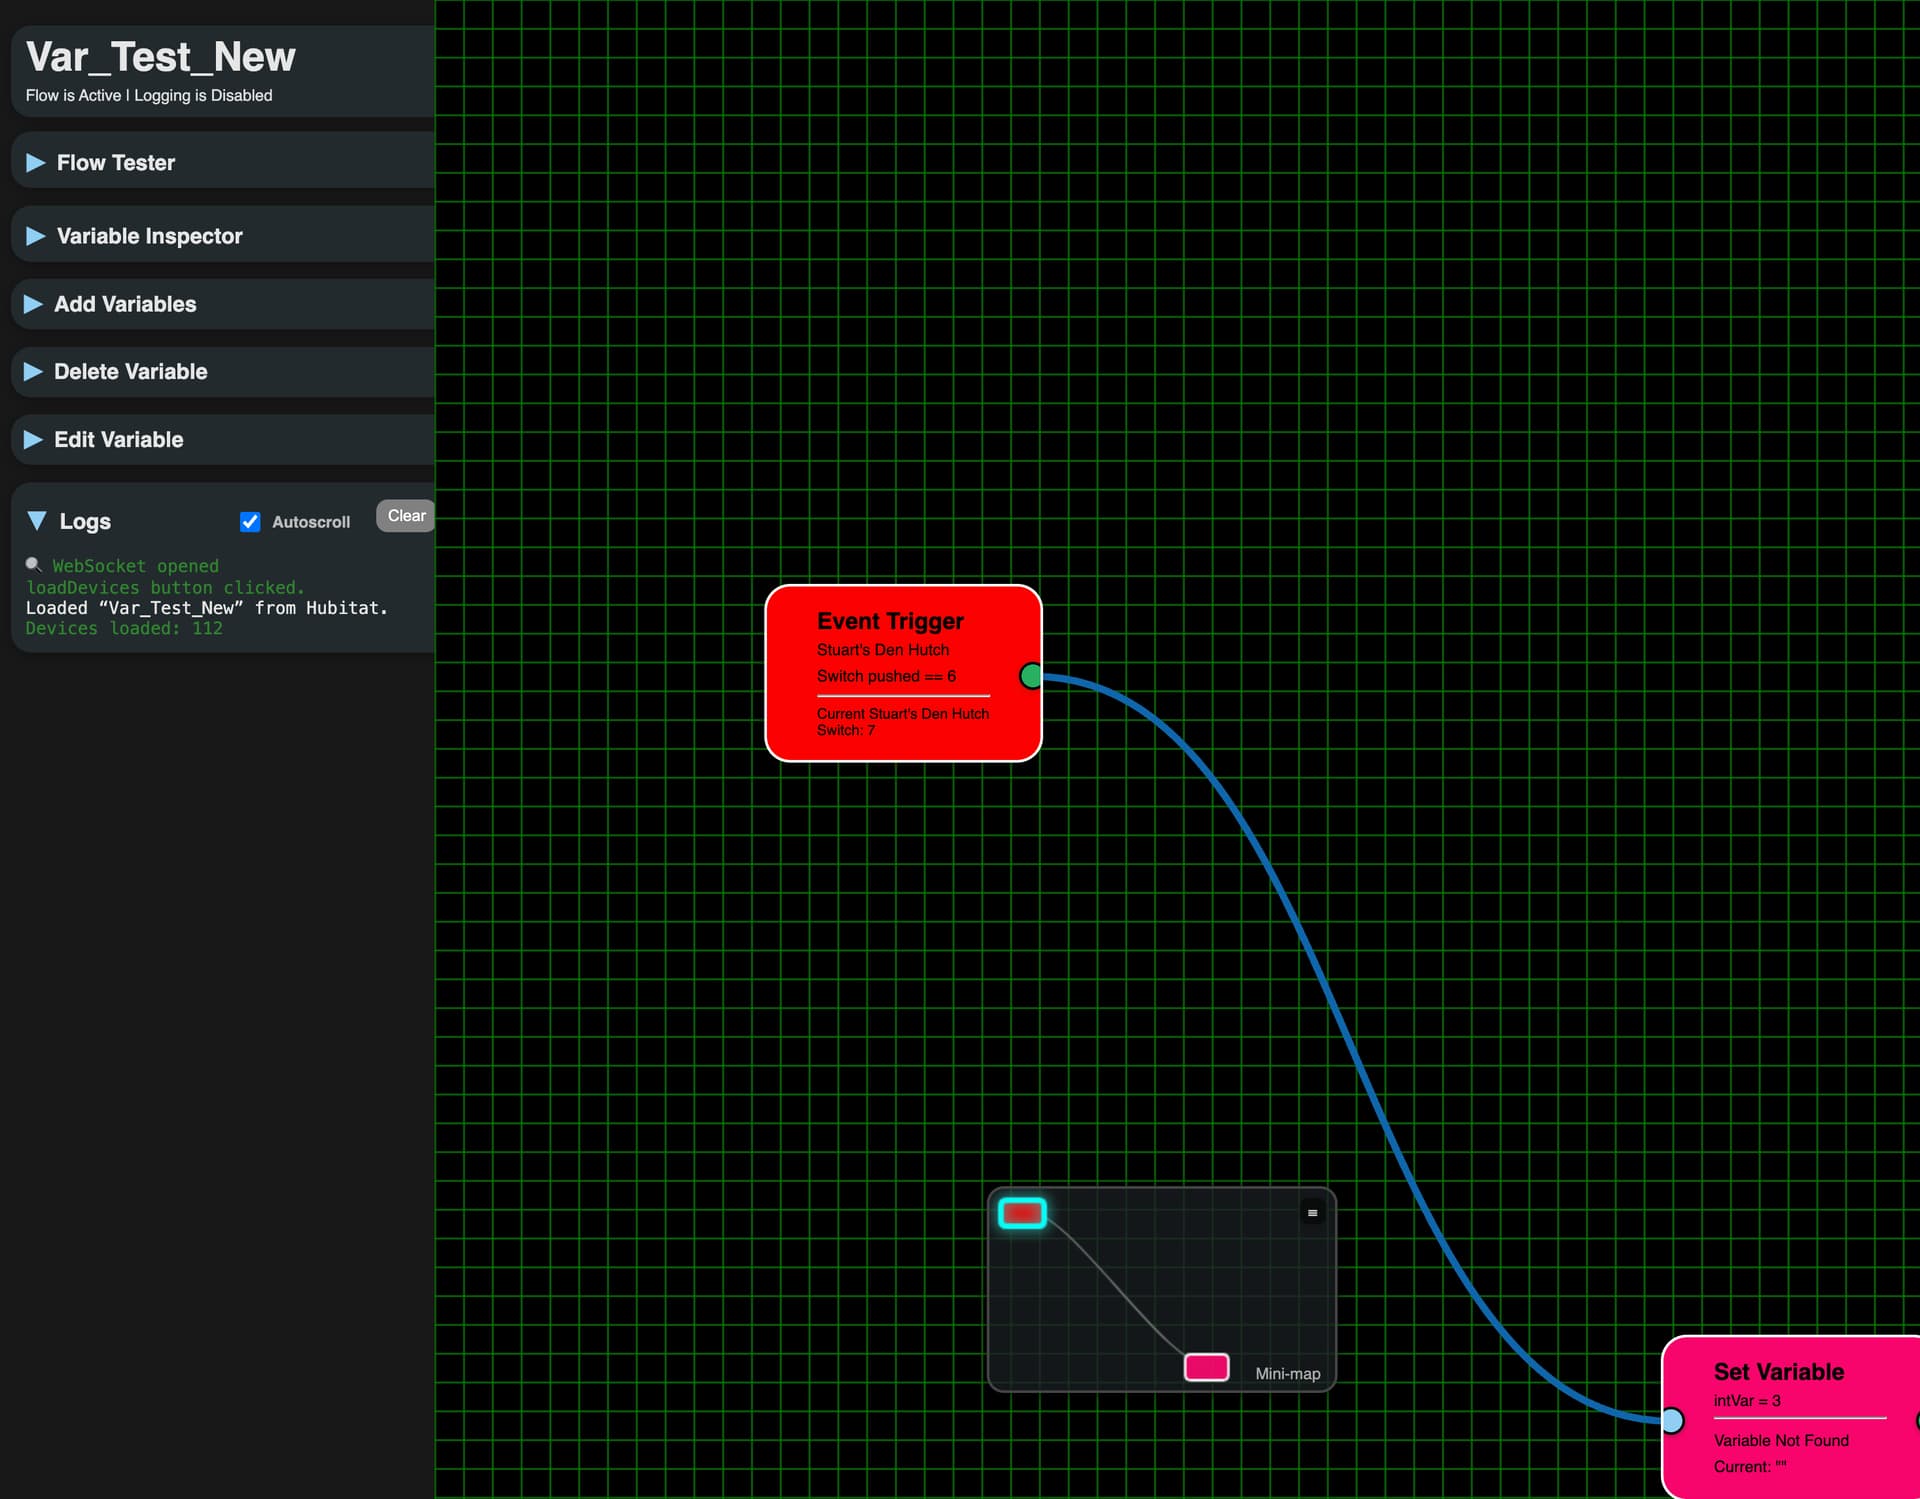Screen dimensions: 1920x1499
Task: Collapse the Logs panel triangle
Action: pyautogui.click(x=37, y=521)
